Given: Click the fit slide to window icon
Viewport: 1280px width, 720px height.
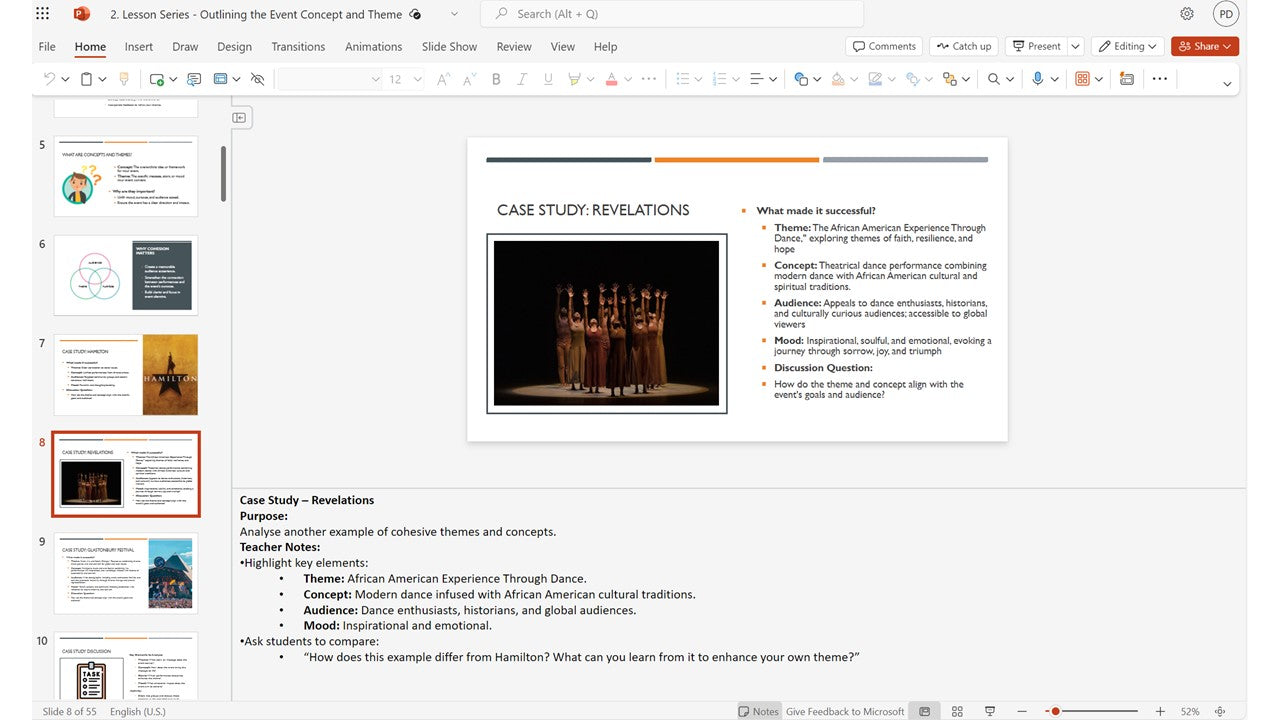Looking at the screenshot, I should pyautogui.click(x=1219, y=711).
